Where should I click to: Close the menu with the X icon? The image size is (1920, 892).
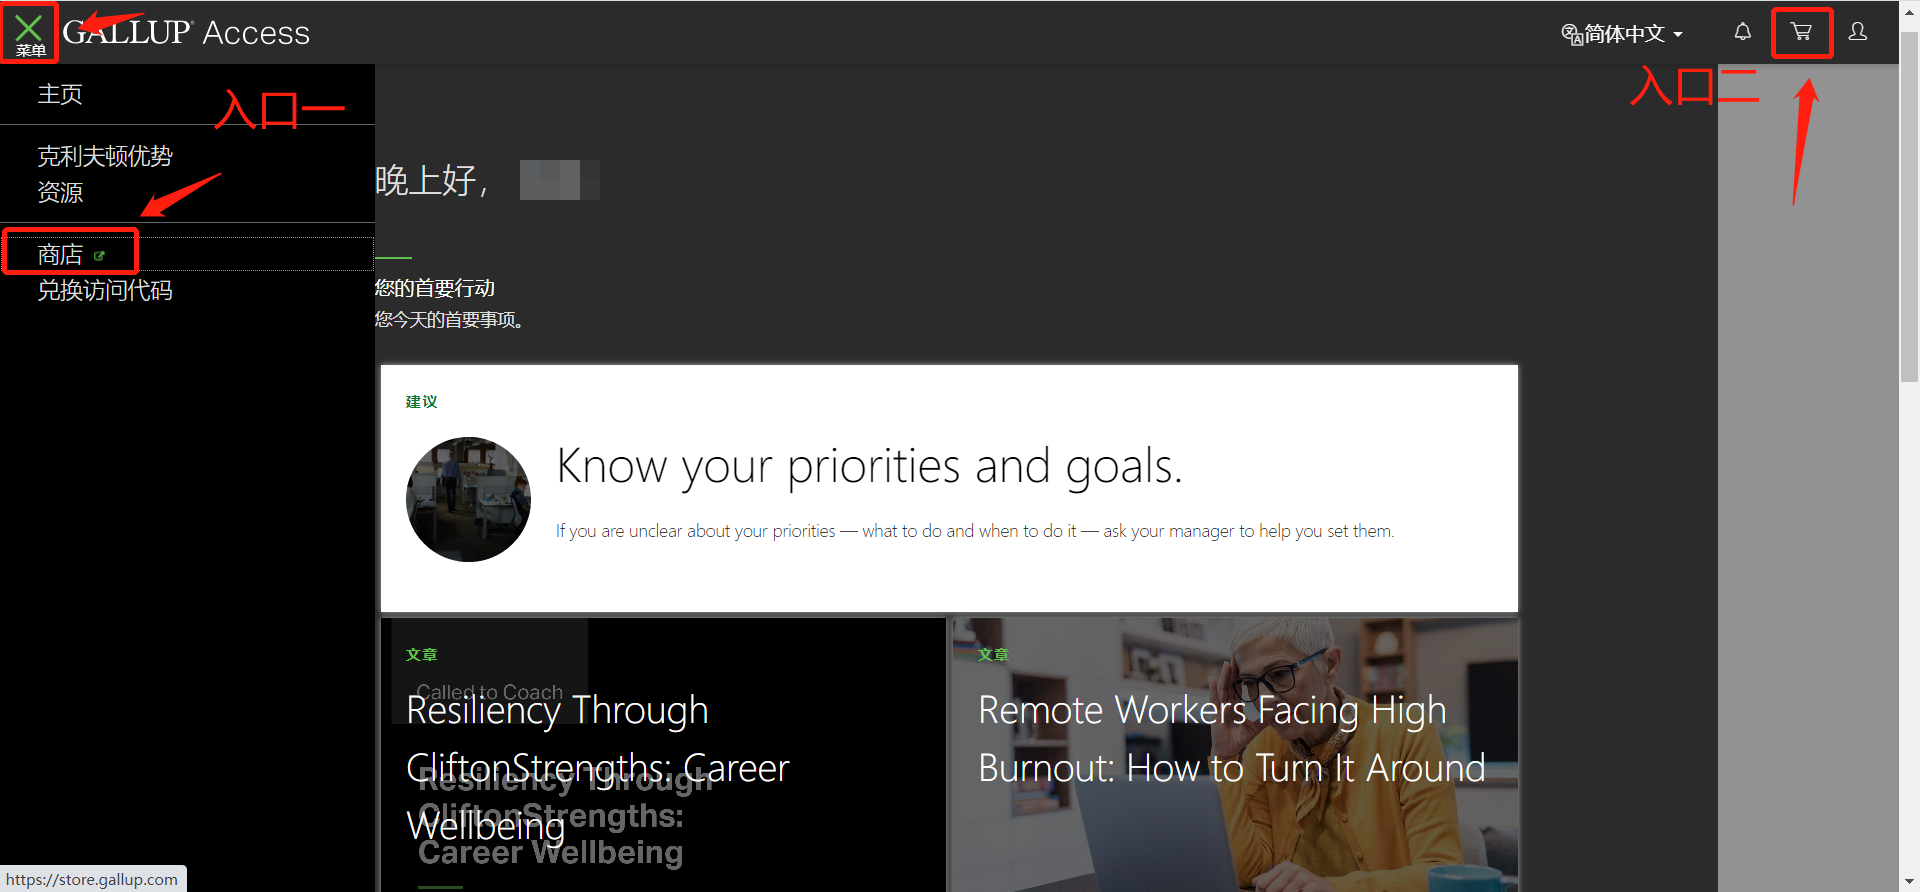coord(29,32)
